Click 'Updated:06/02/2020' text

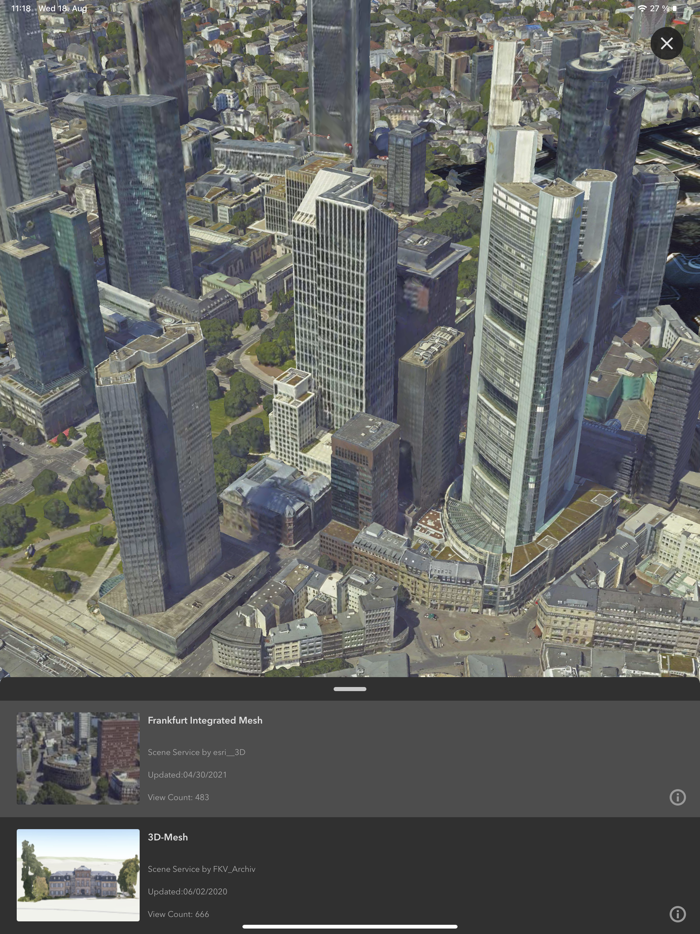187,892
